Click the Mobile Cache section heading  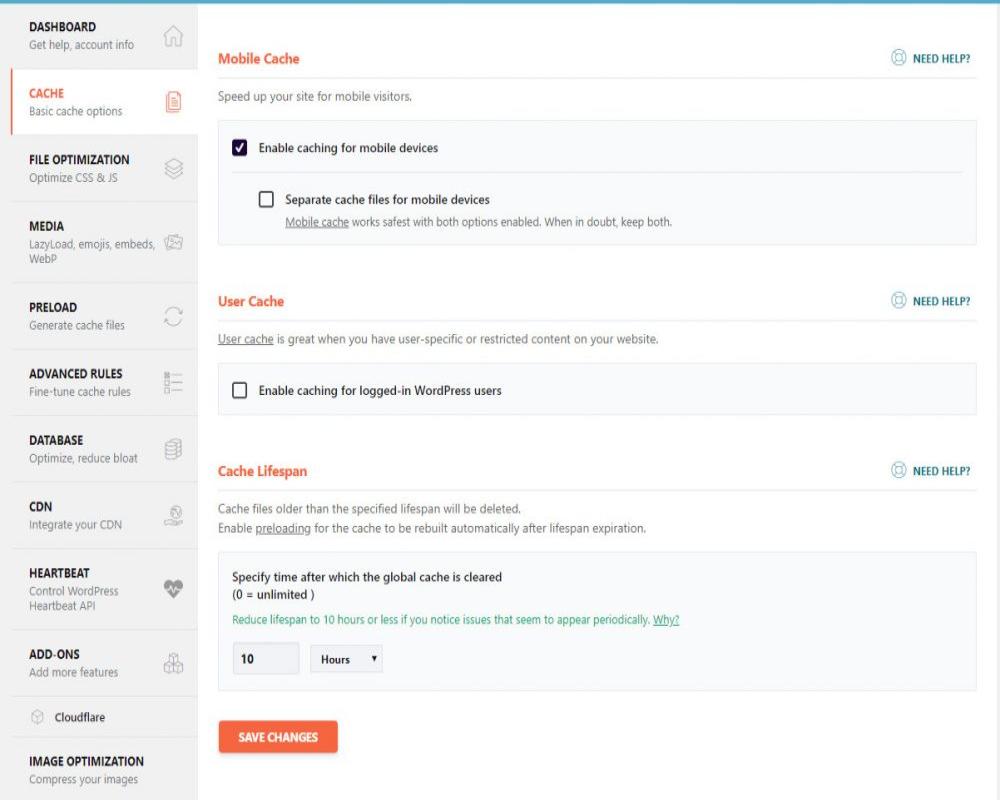258,59
